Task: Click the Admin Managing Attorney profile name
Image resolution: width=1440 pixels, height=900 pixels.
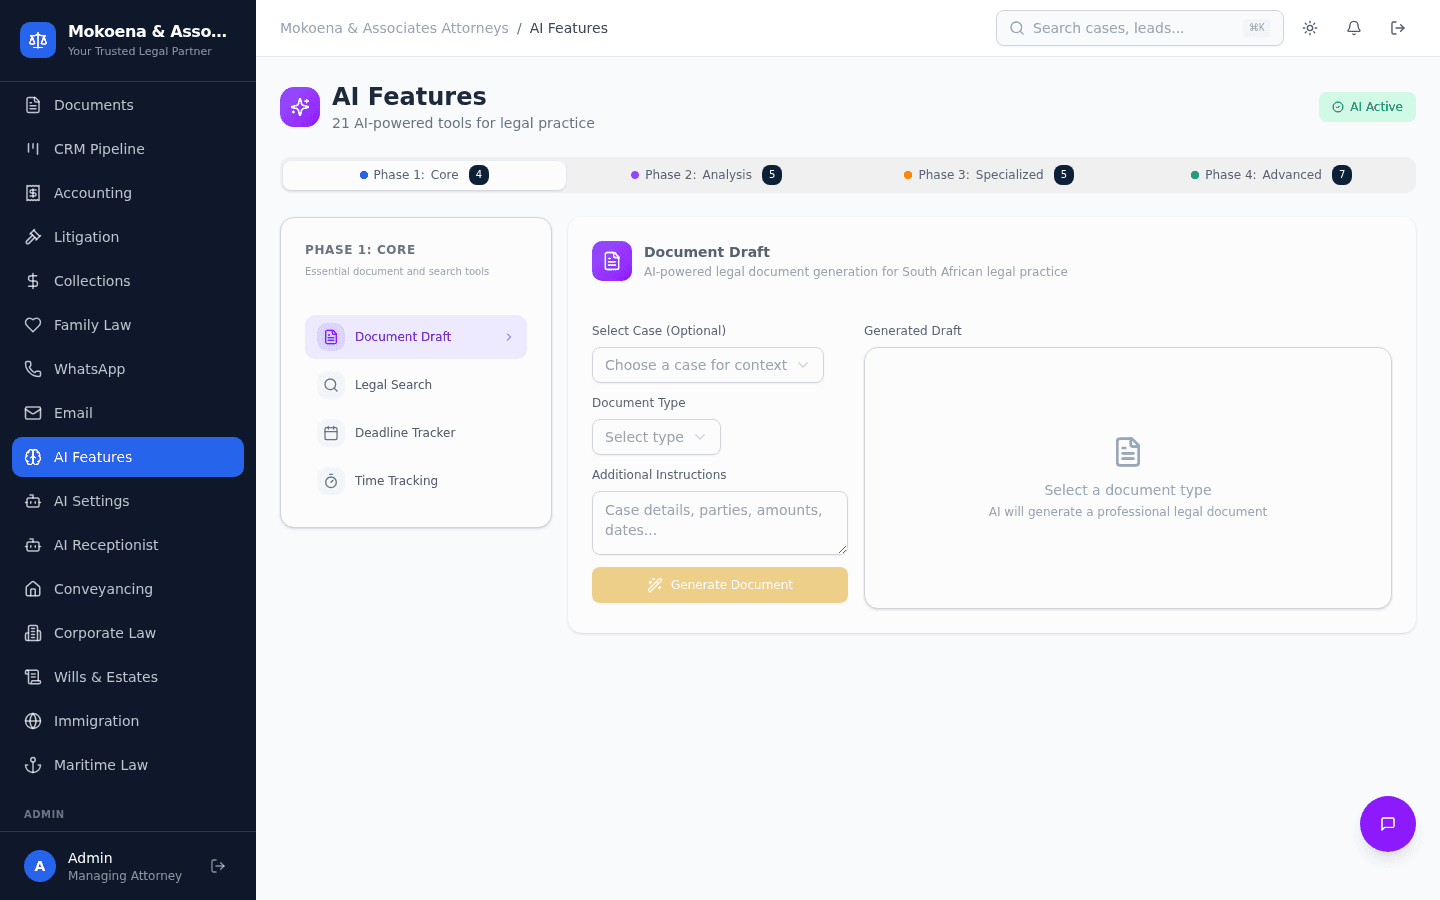Action: point(125,866)
